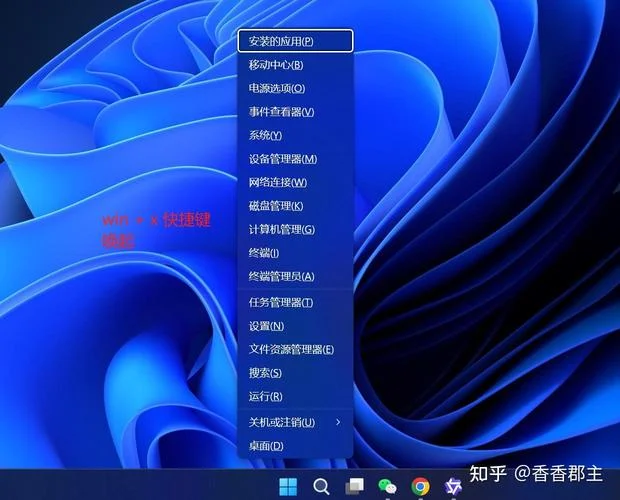Screen dimensions: 620x500
Task: Select 系统(Y) menu item
Action: pyautogui.click(x=295, y=135)
